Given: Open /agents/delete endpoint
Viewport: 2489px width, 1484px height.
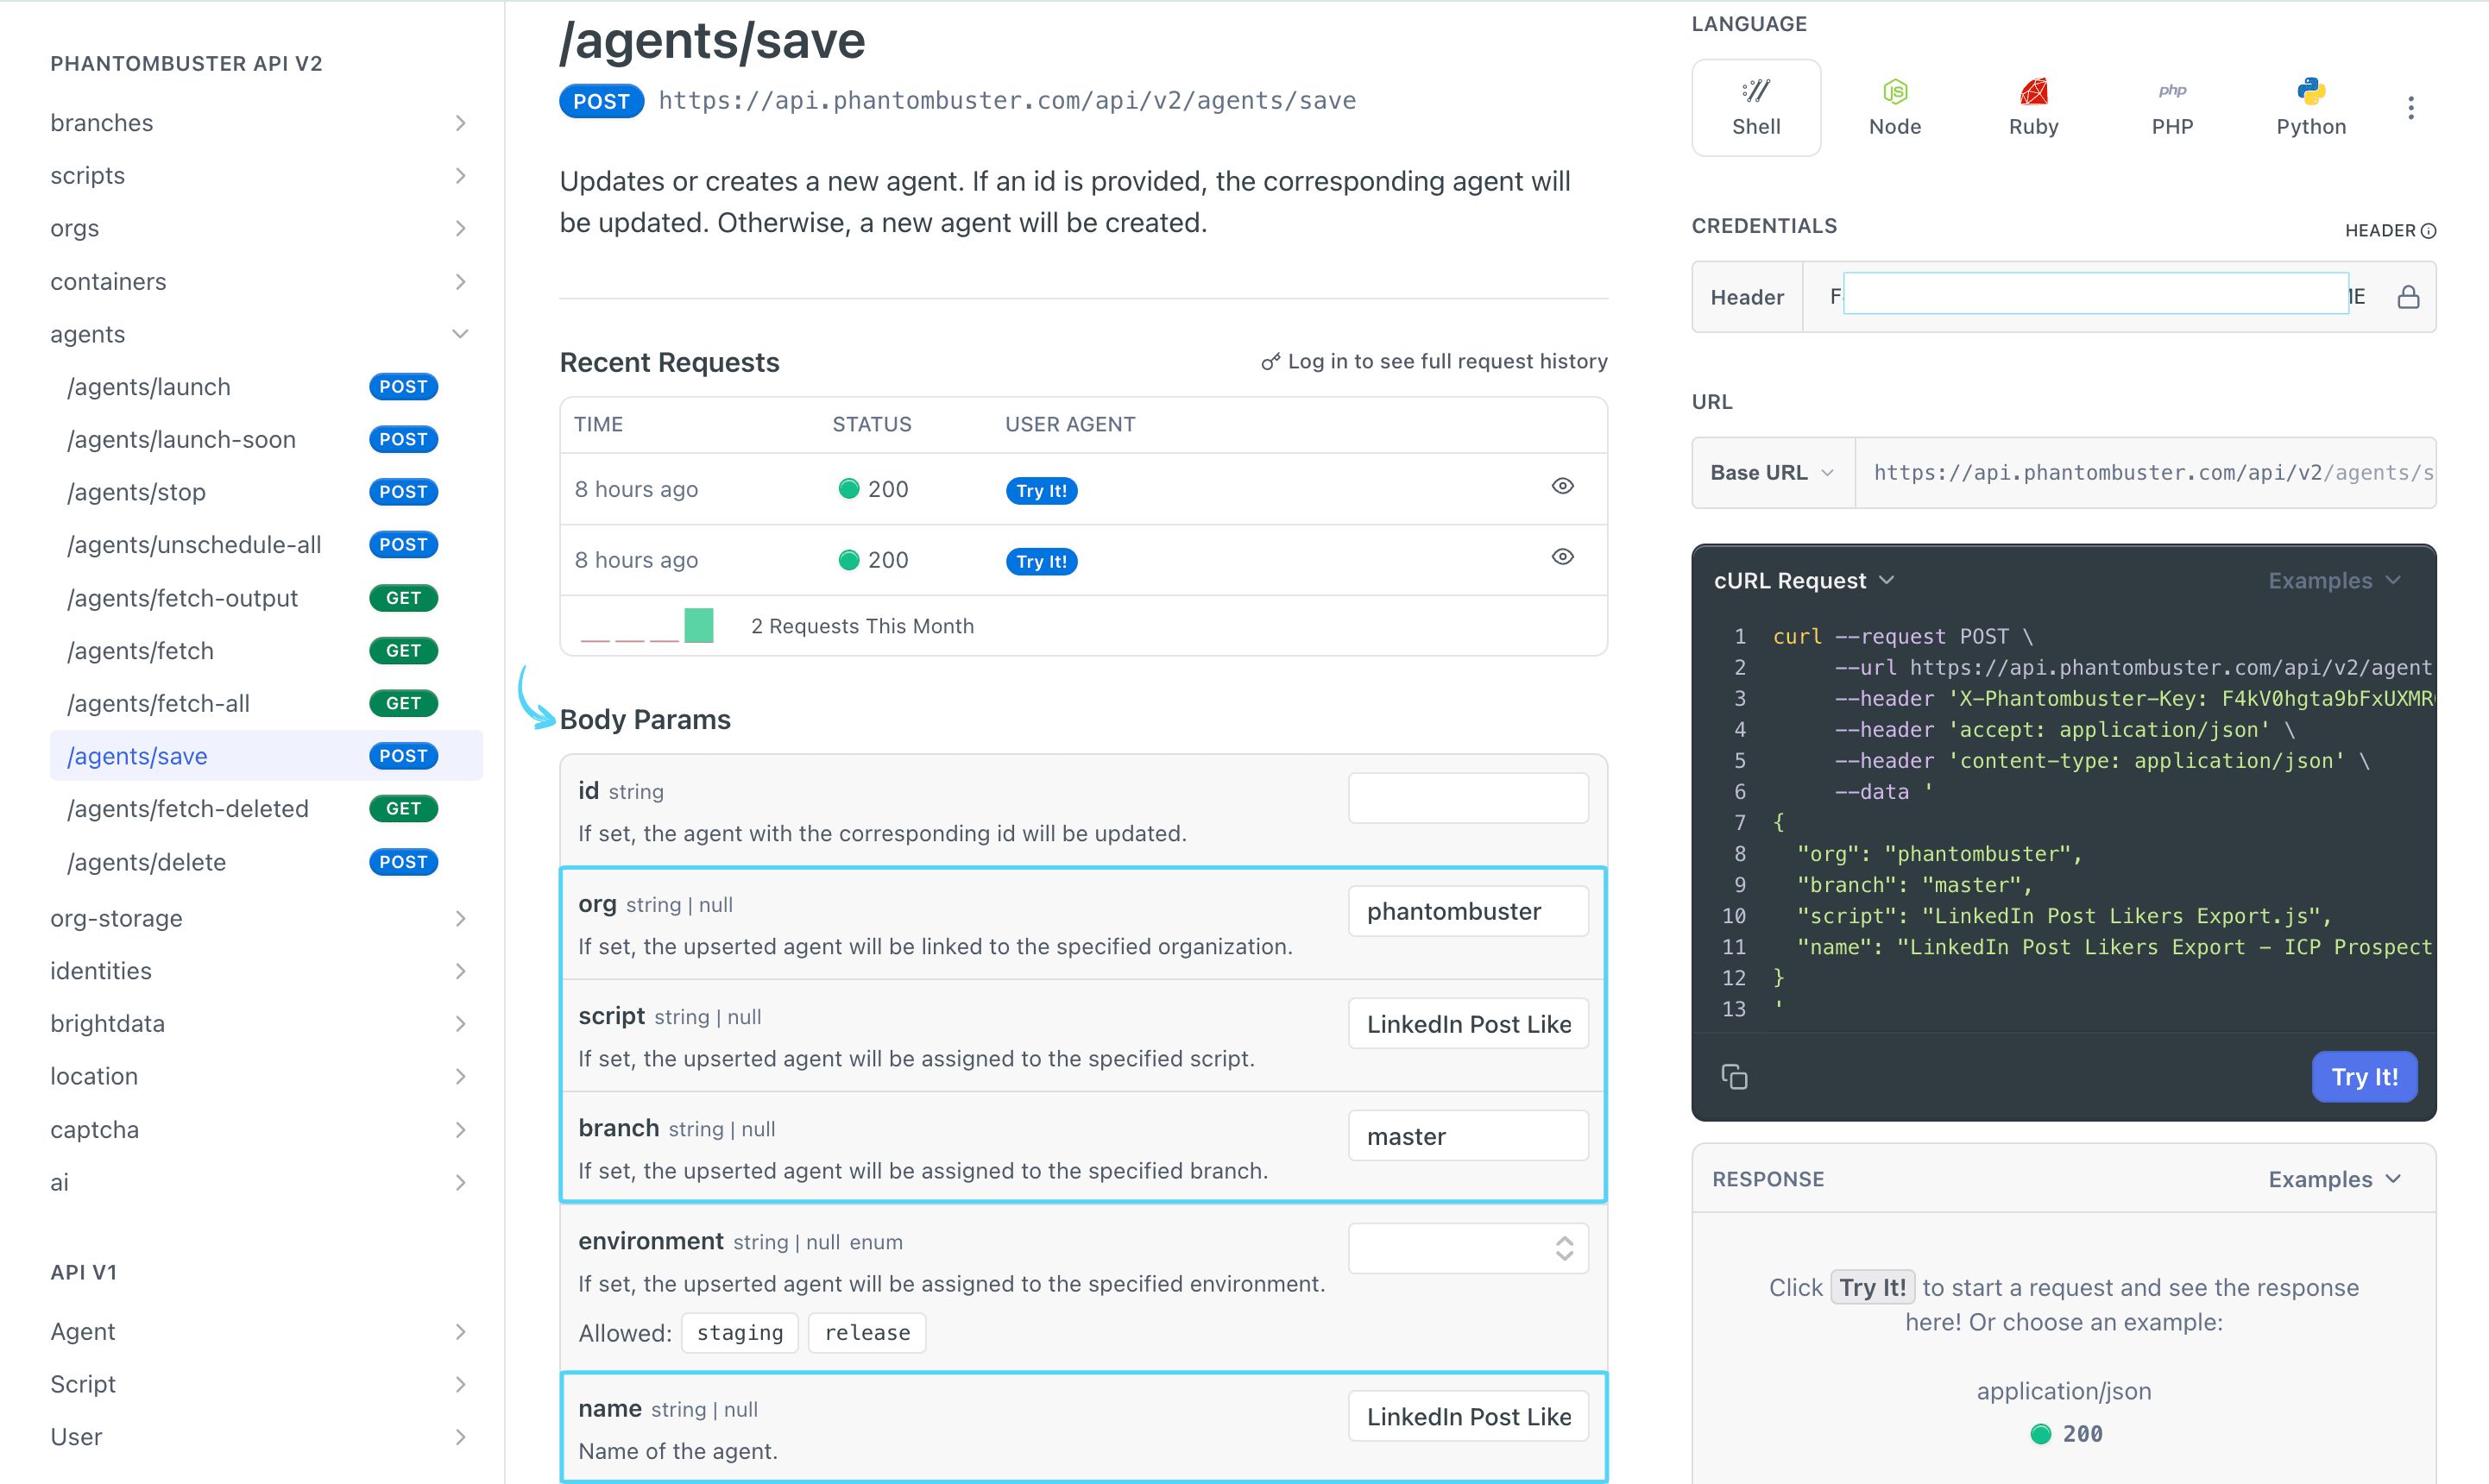Looking at the screenshot, I should tap(266, 862).
